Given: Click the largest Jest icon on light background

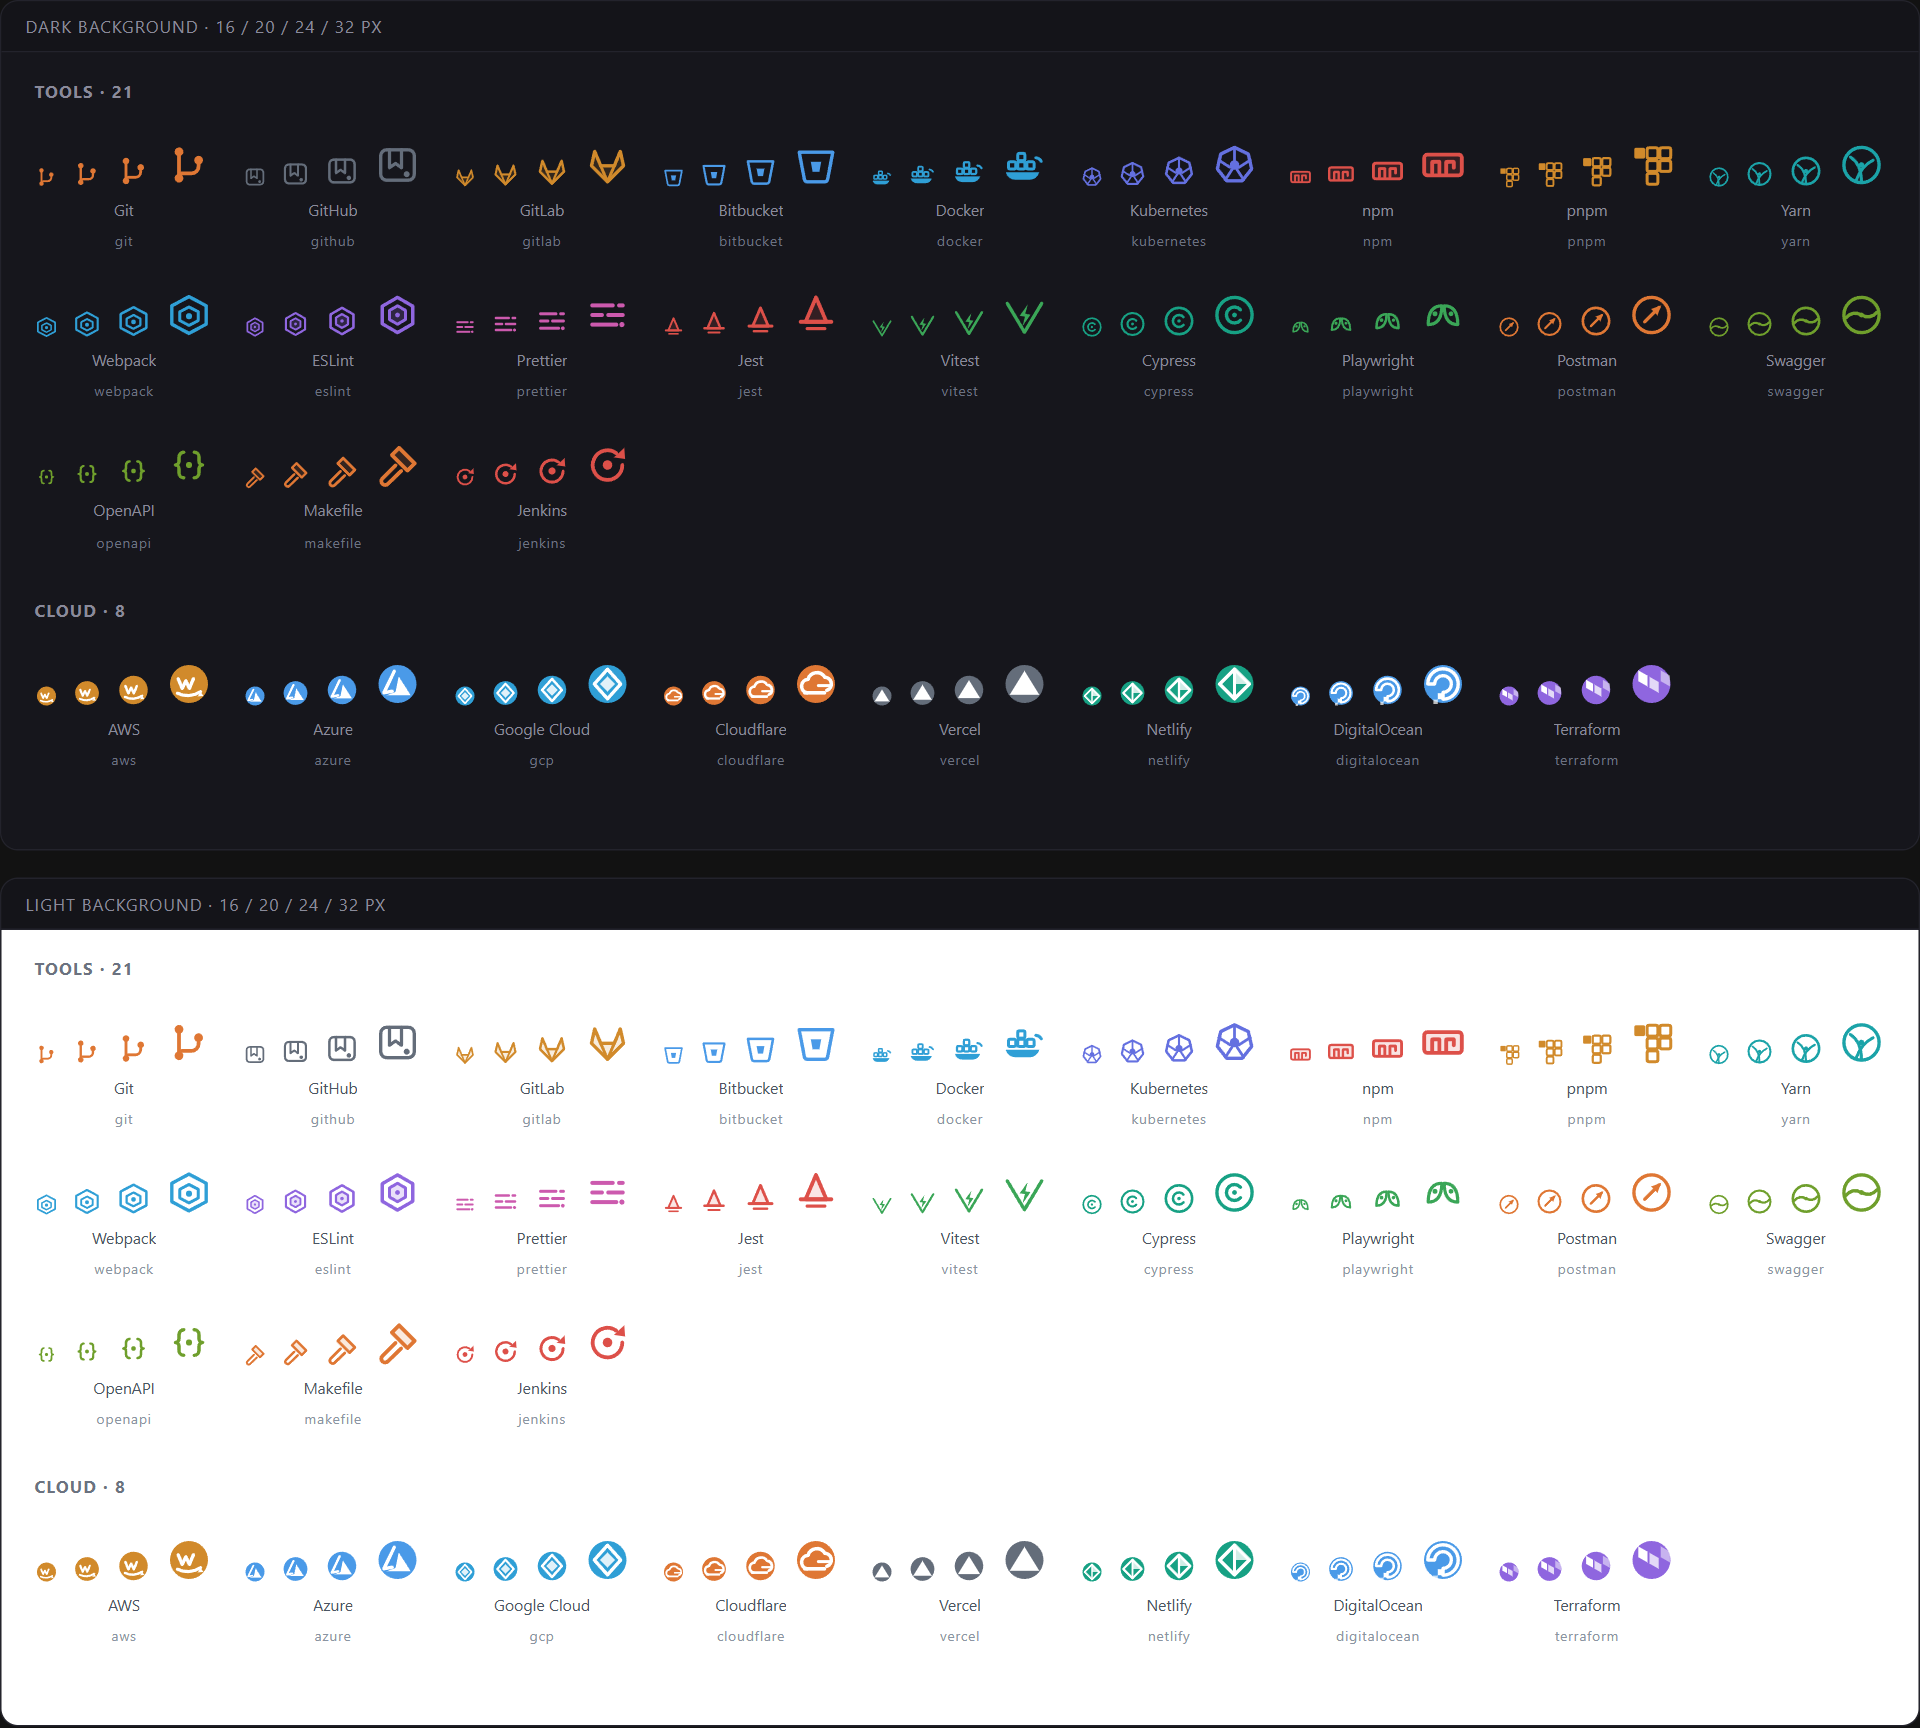Looking at the screenshot, I should click(816, 1192).
